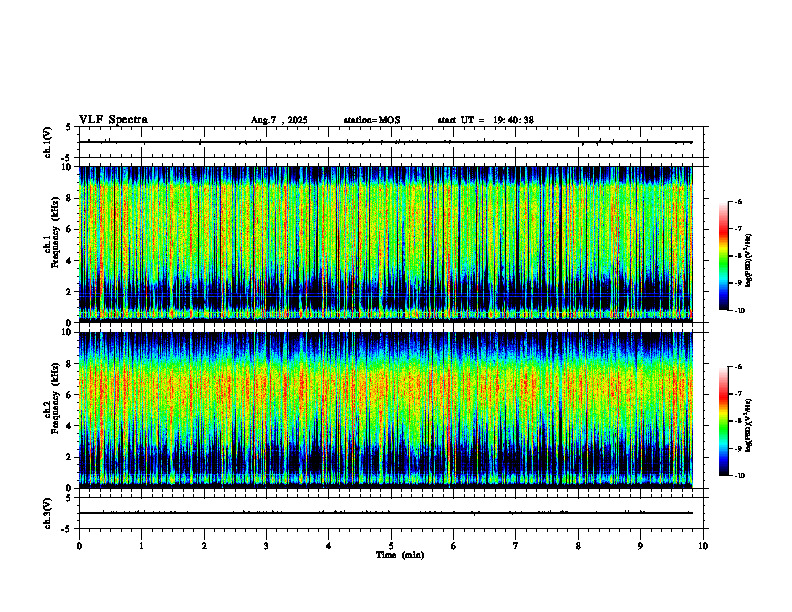Click the 'station=MOS' header label
The height and width of the screenshot is (612, 792).
(372, 120)
